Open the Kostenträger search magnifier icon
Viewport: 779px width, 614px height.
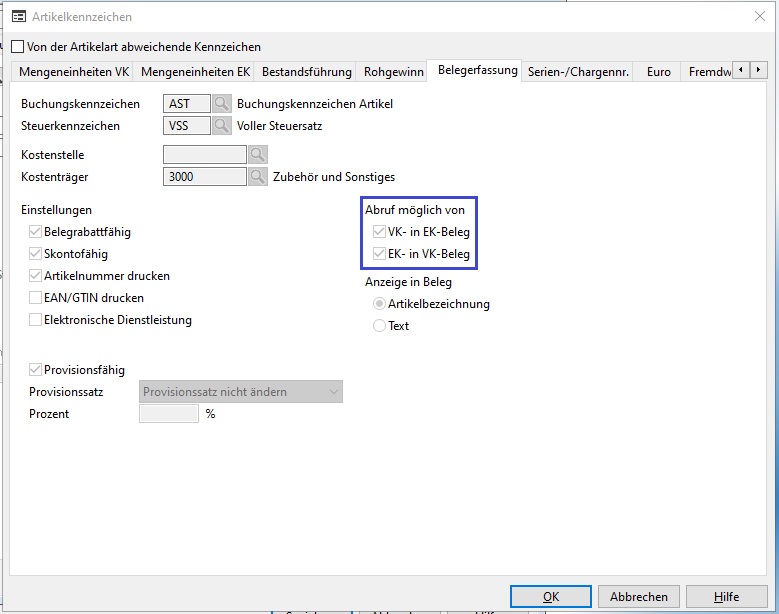tap(258, 177)
